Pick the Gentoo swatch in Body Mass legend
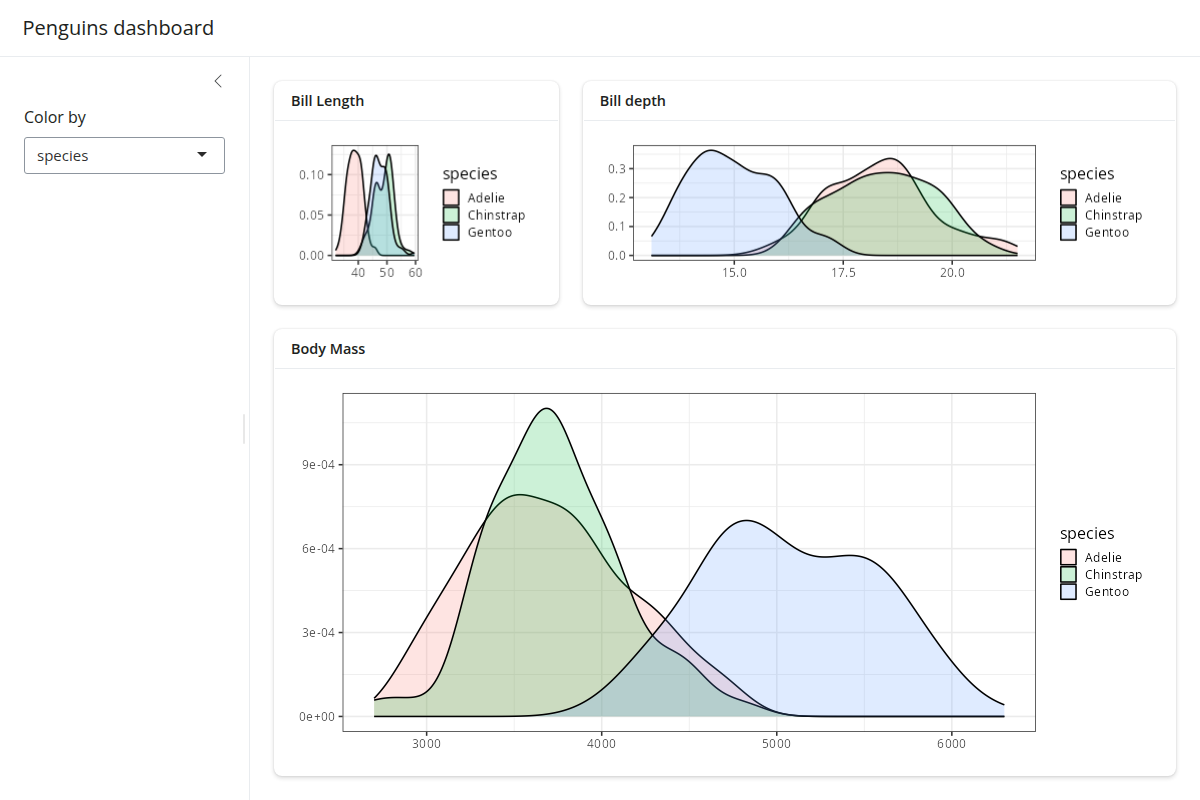This screenshot has width=1200, height=800. pos(1068,592)
